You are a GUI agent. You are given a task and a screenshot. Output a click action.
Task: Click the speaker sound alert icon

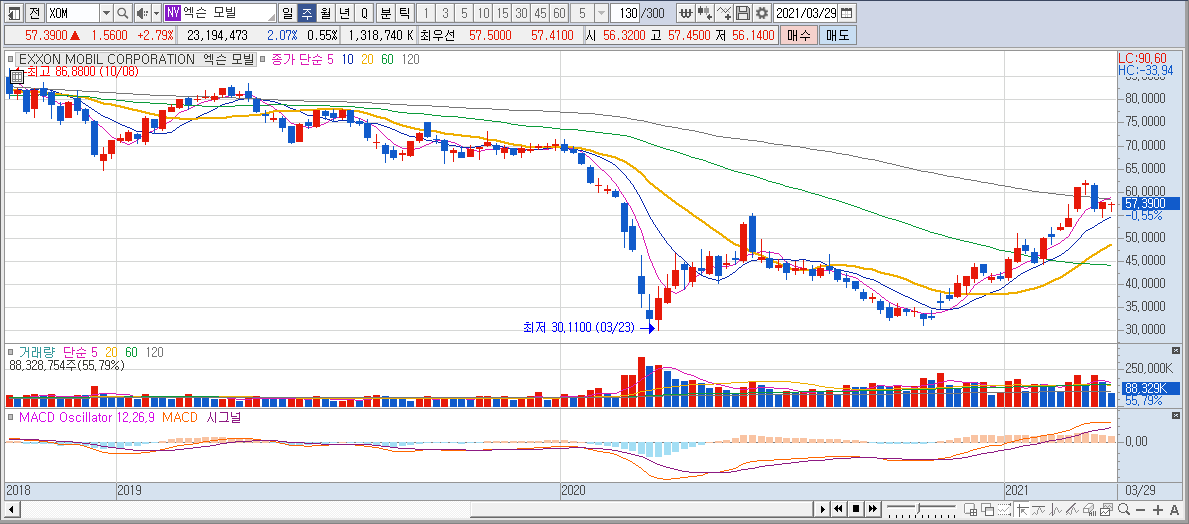[x=143, y=13]
